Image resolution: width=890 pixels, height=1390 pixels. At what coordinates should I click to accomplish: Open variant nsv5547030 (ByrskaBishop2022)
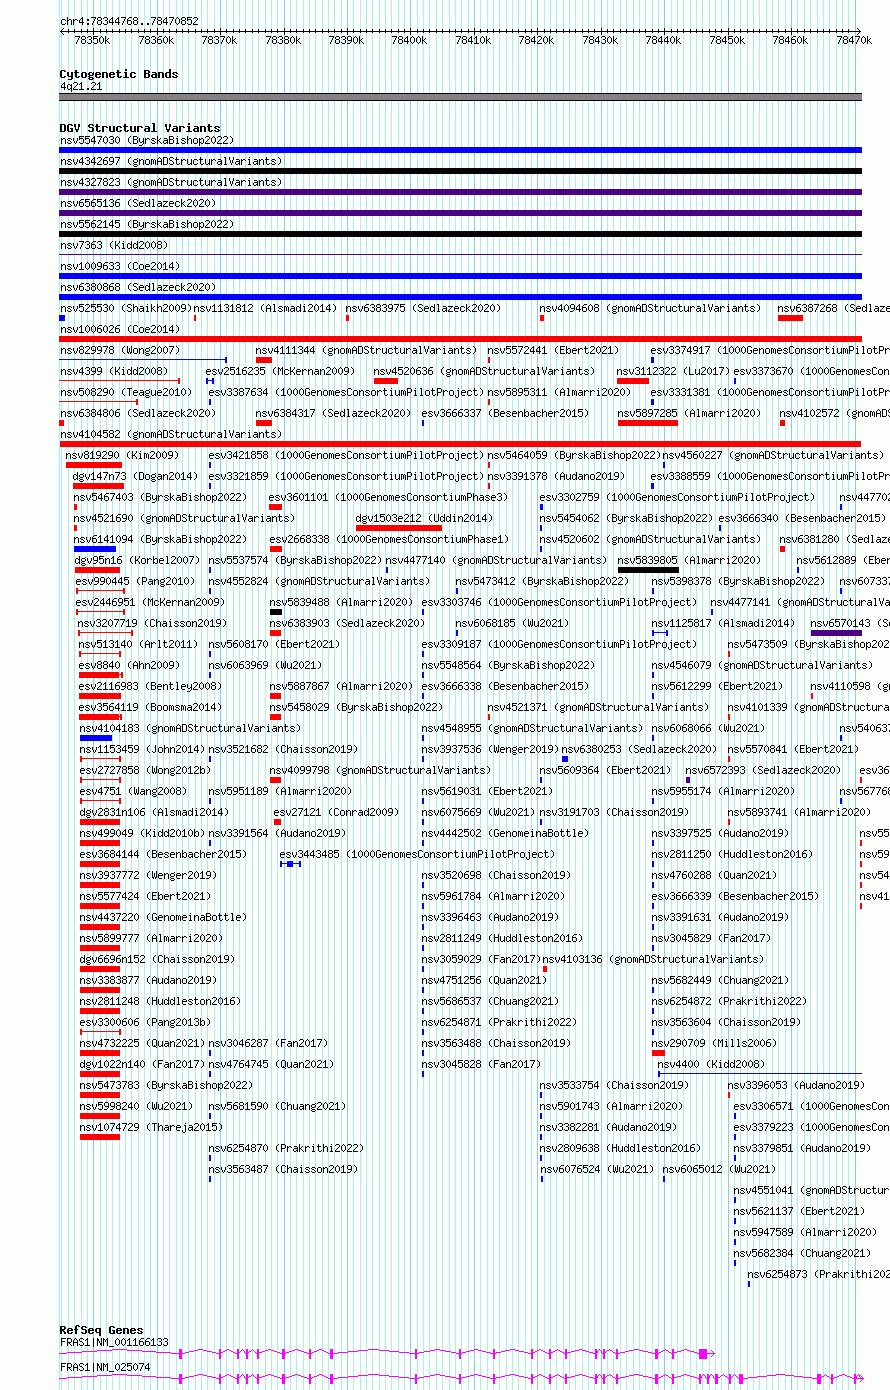point(147,140)
